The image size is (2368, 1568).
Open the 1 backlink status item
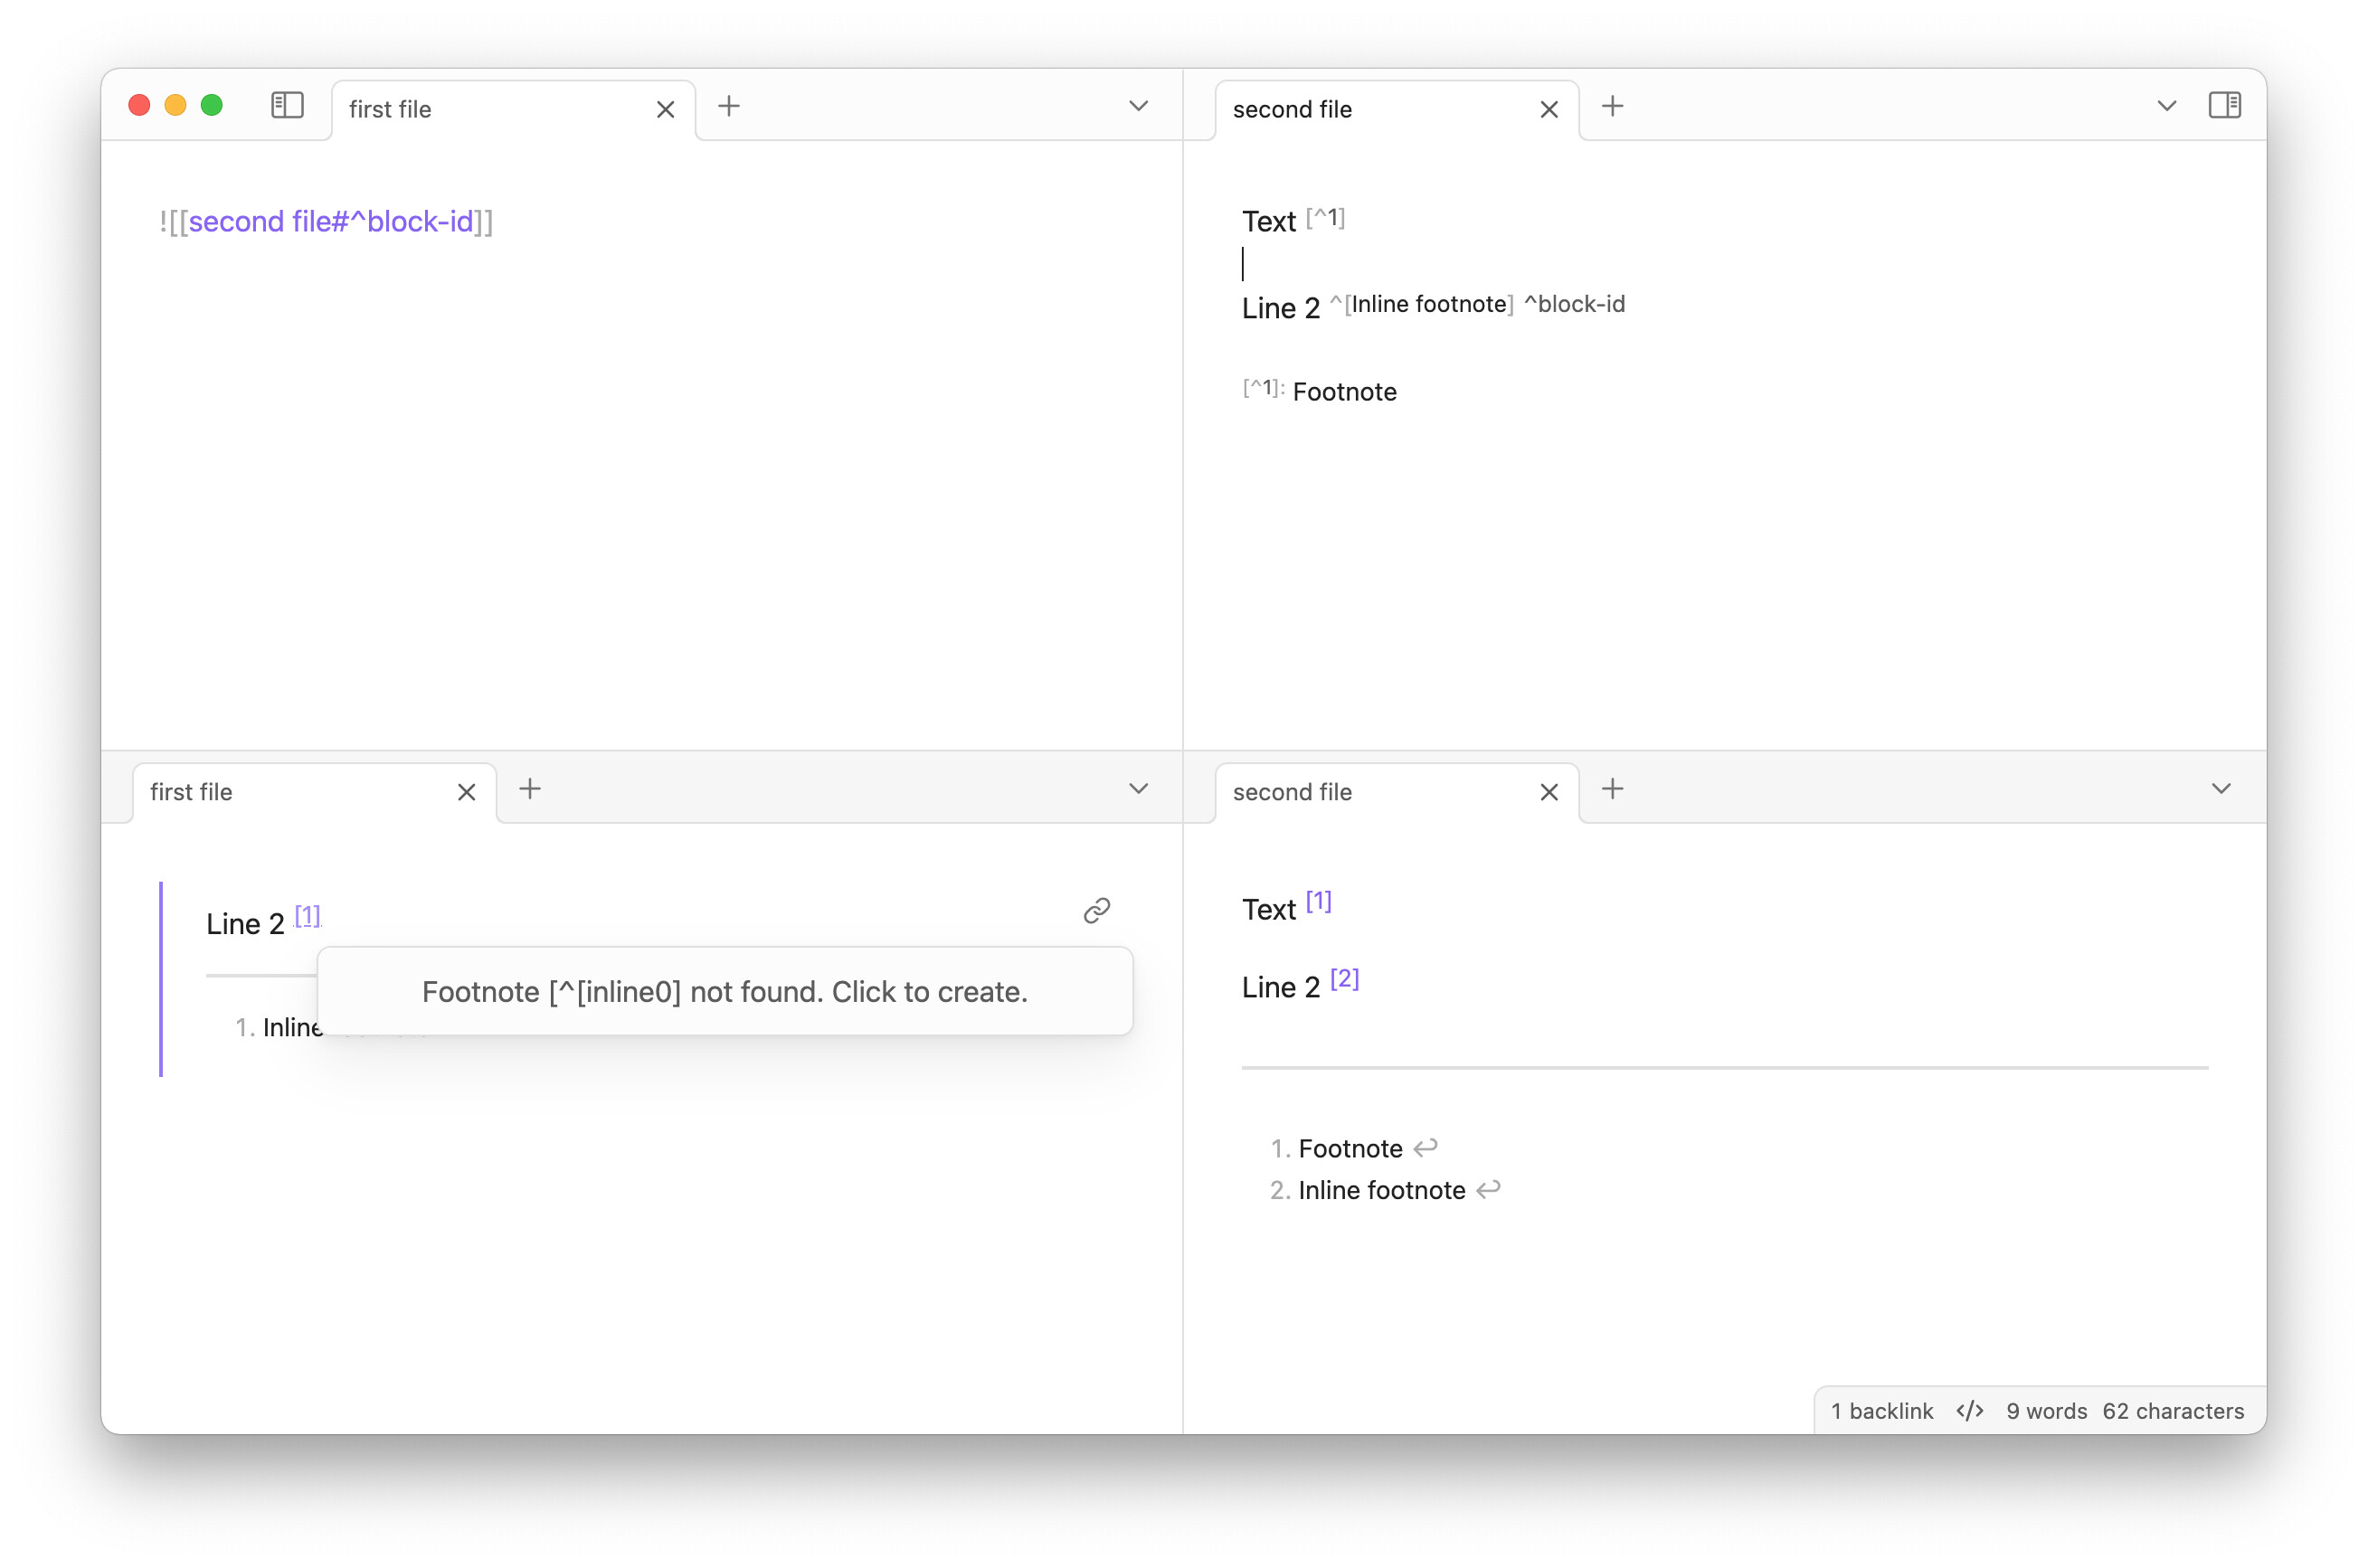click(x=1881, y=1411)
